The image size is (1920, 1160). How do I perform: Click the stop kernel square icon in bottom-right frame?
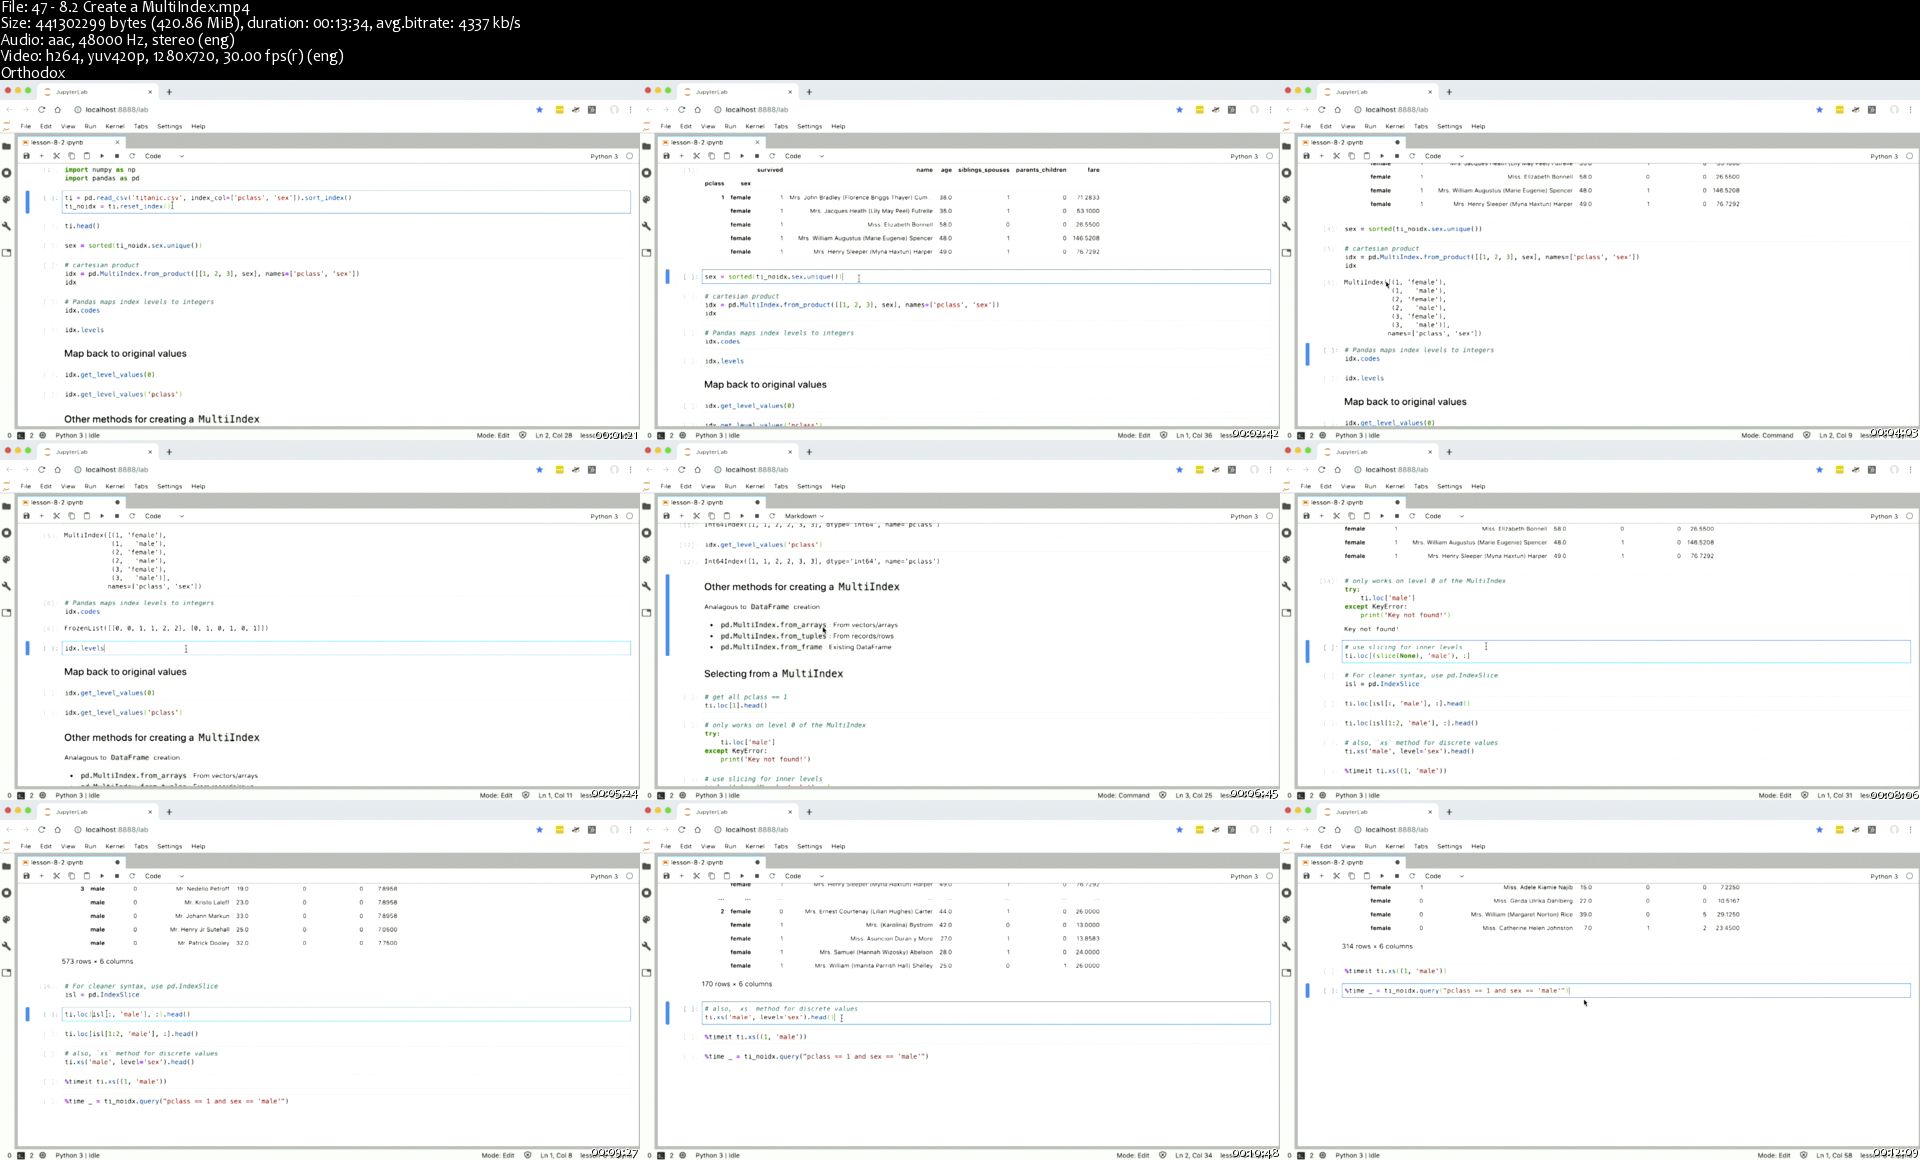(1397, 876)
